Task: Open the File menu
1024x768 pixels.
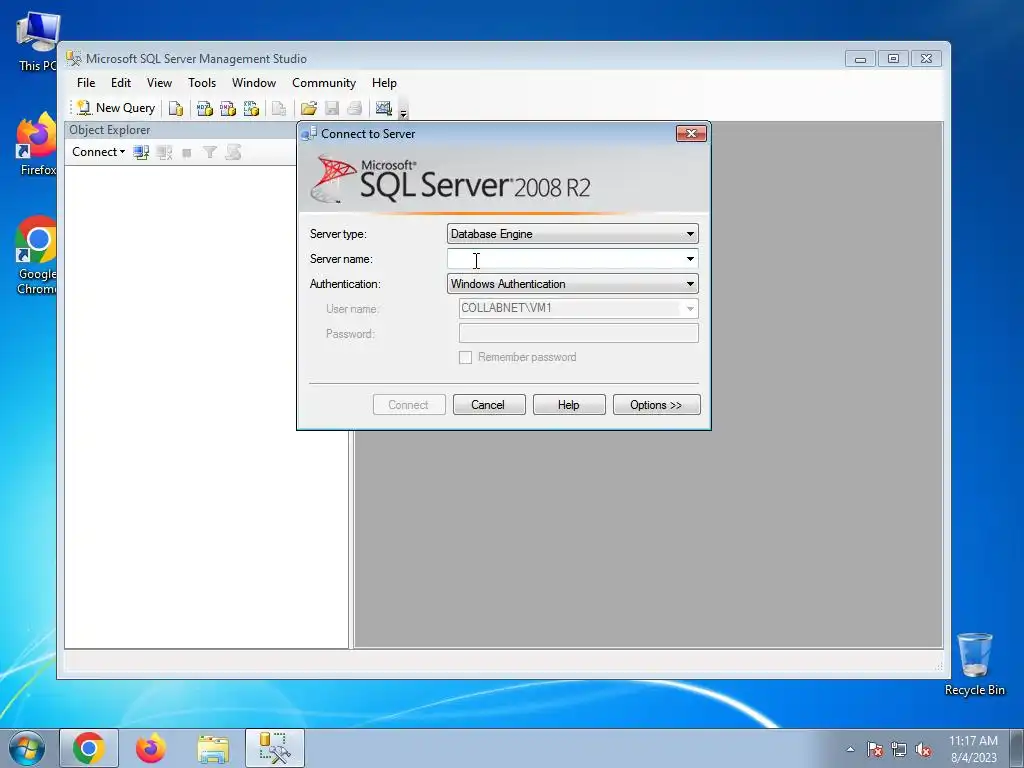Action: (x=86, y=83)
